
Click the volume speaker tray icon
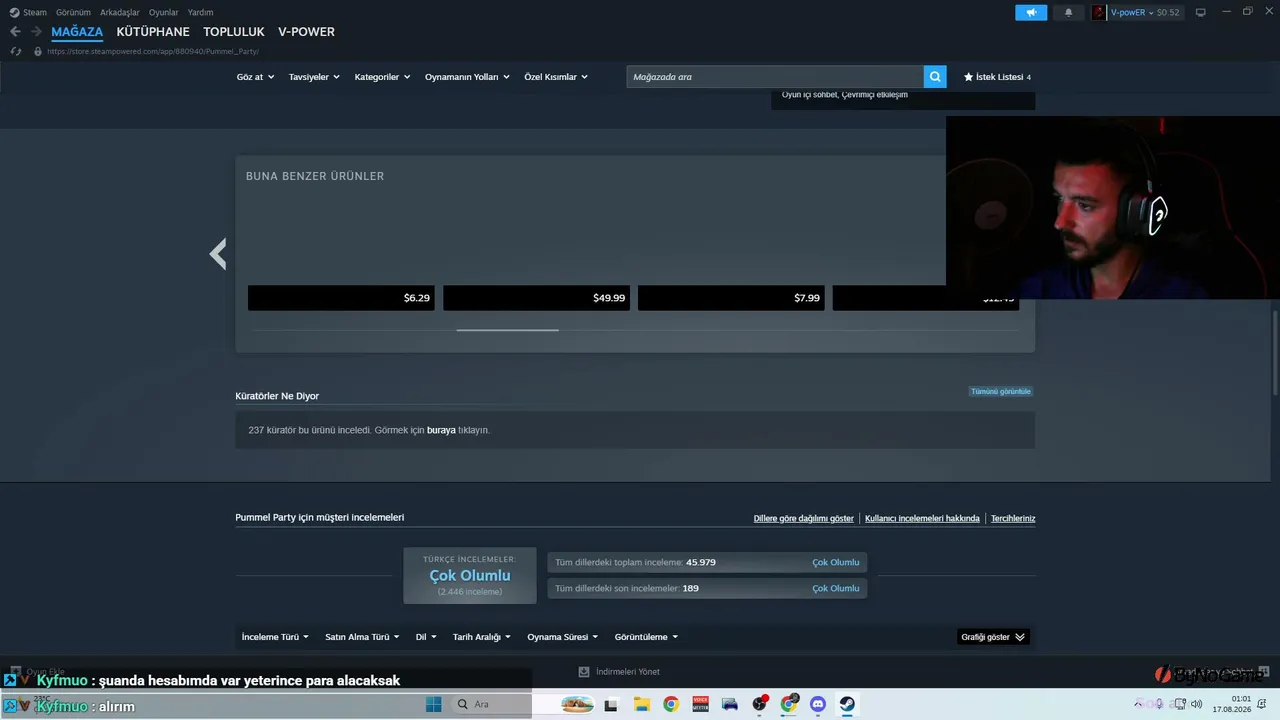(1196, 704)
